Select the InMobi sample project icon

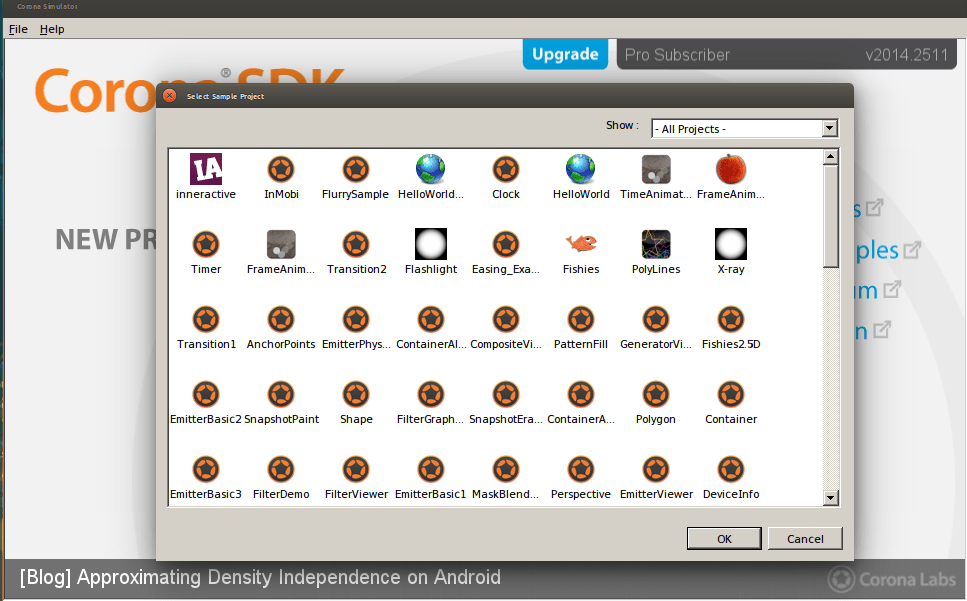click(x=281, y=169)
